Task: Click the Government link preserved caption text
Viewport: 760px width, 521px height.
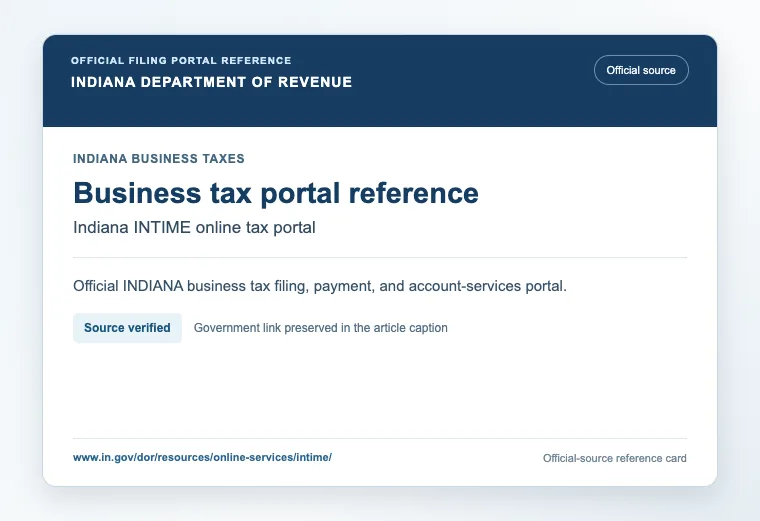Action: pyautogui.click(x=320, y=328)
